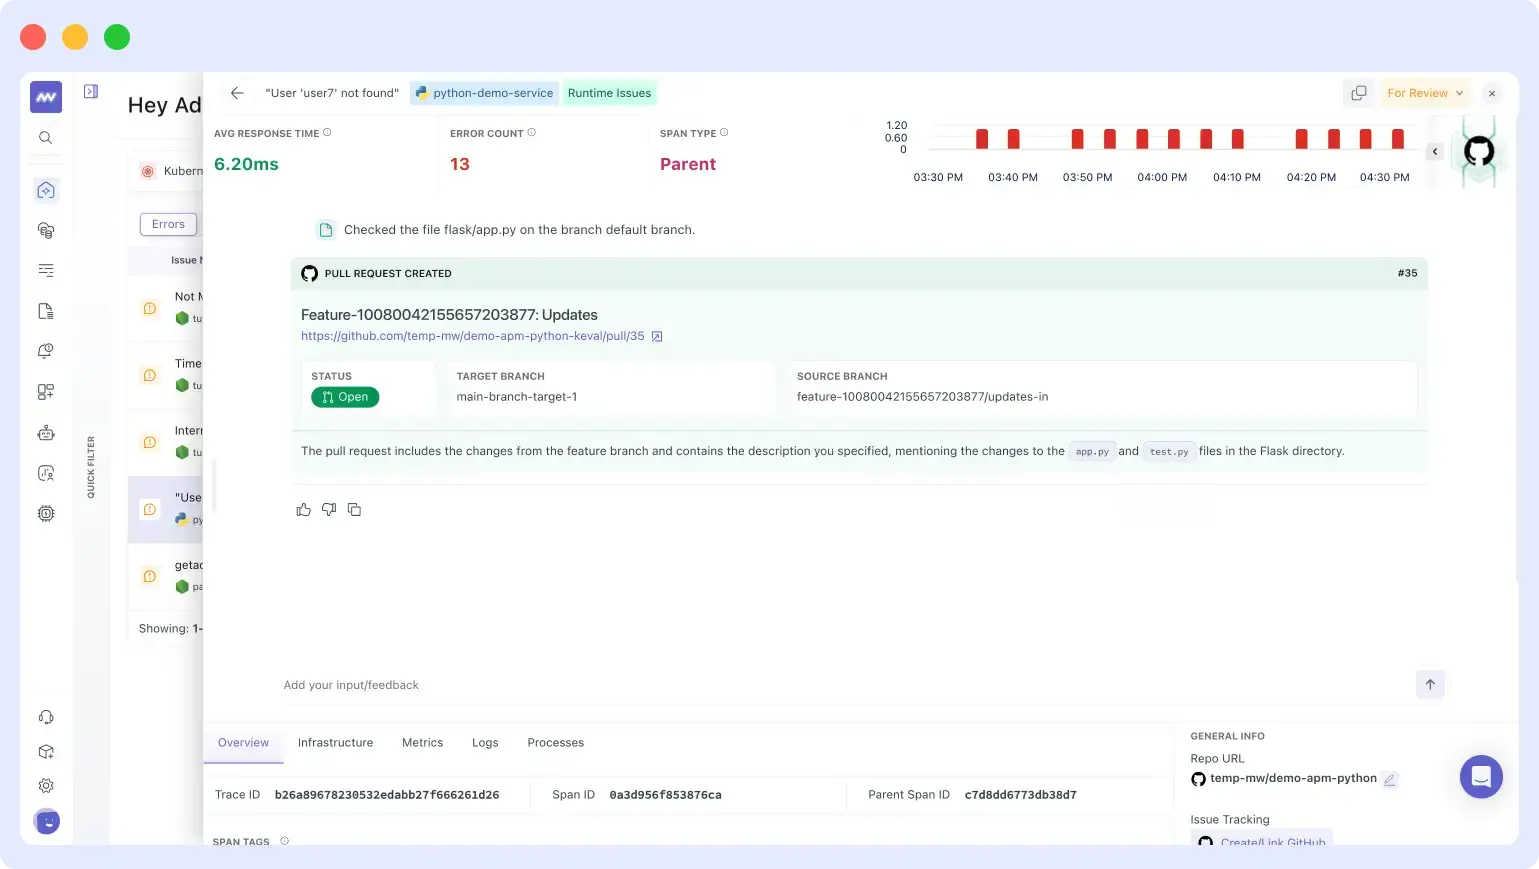Open the dashboards grid sidebar icon
The height and width of the screenshot is (869, 1539).
(x=46, y=392)
